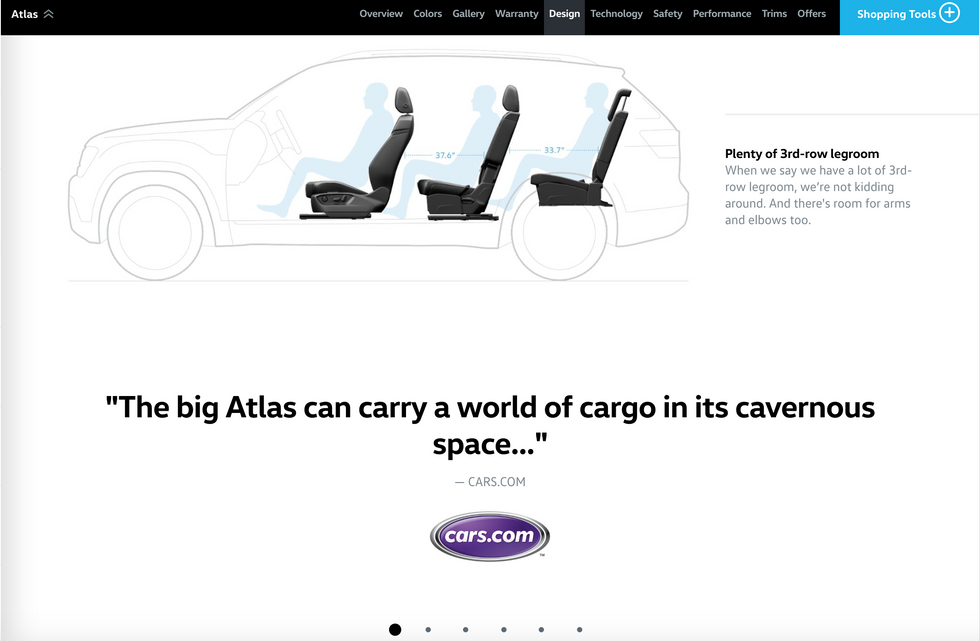This screenshot has width=980, height=641.
Task: Open the Safety section
Action: coord(668,14)
